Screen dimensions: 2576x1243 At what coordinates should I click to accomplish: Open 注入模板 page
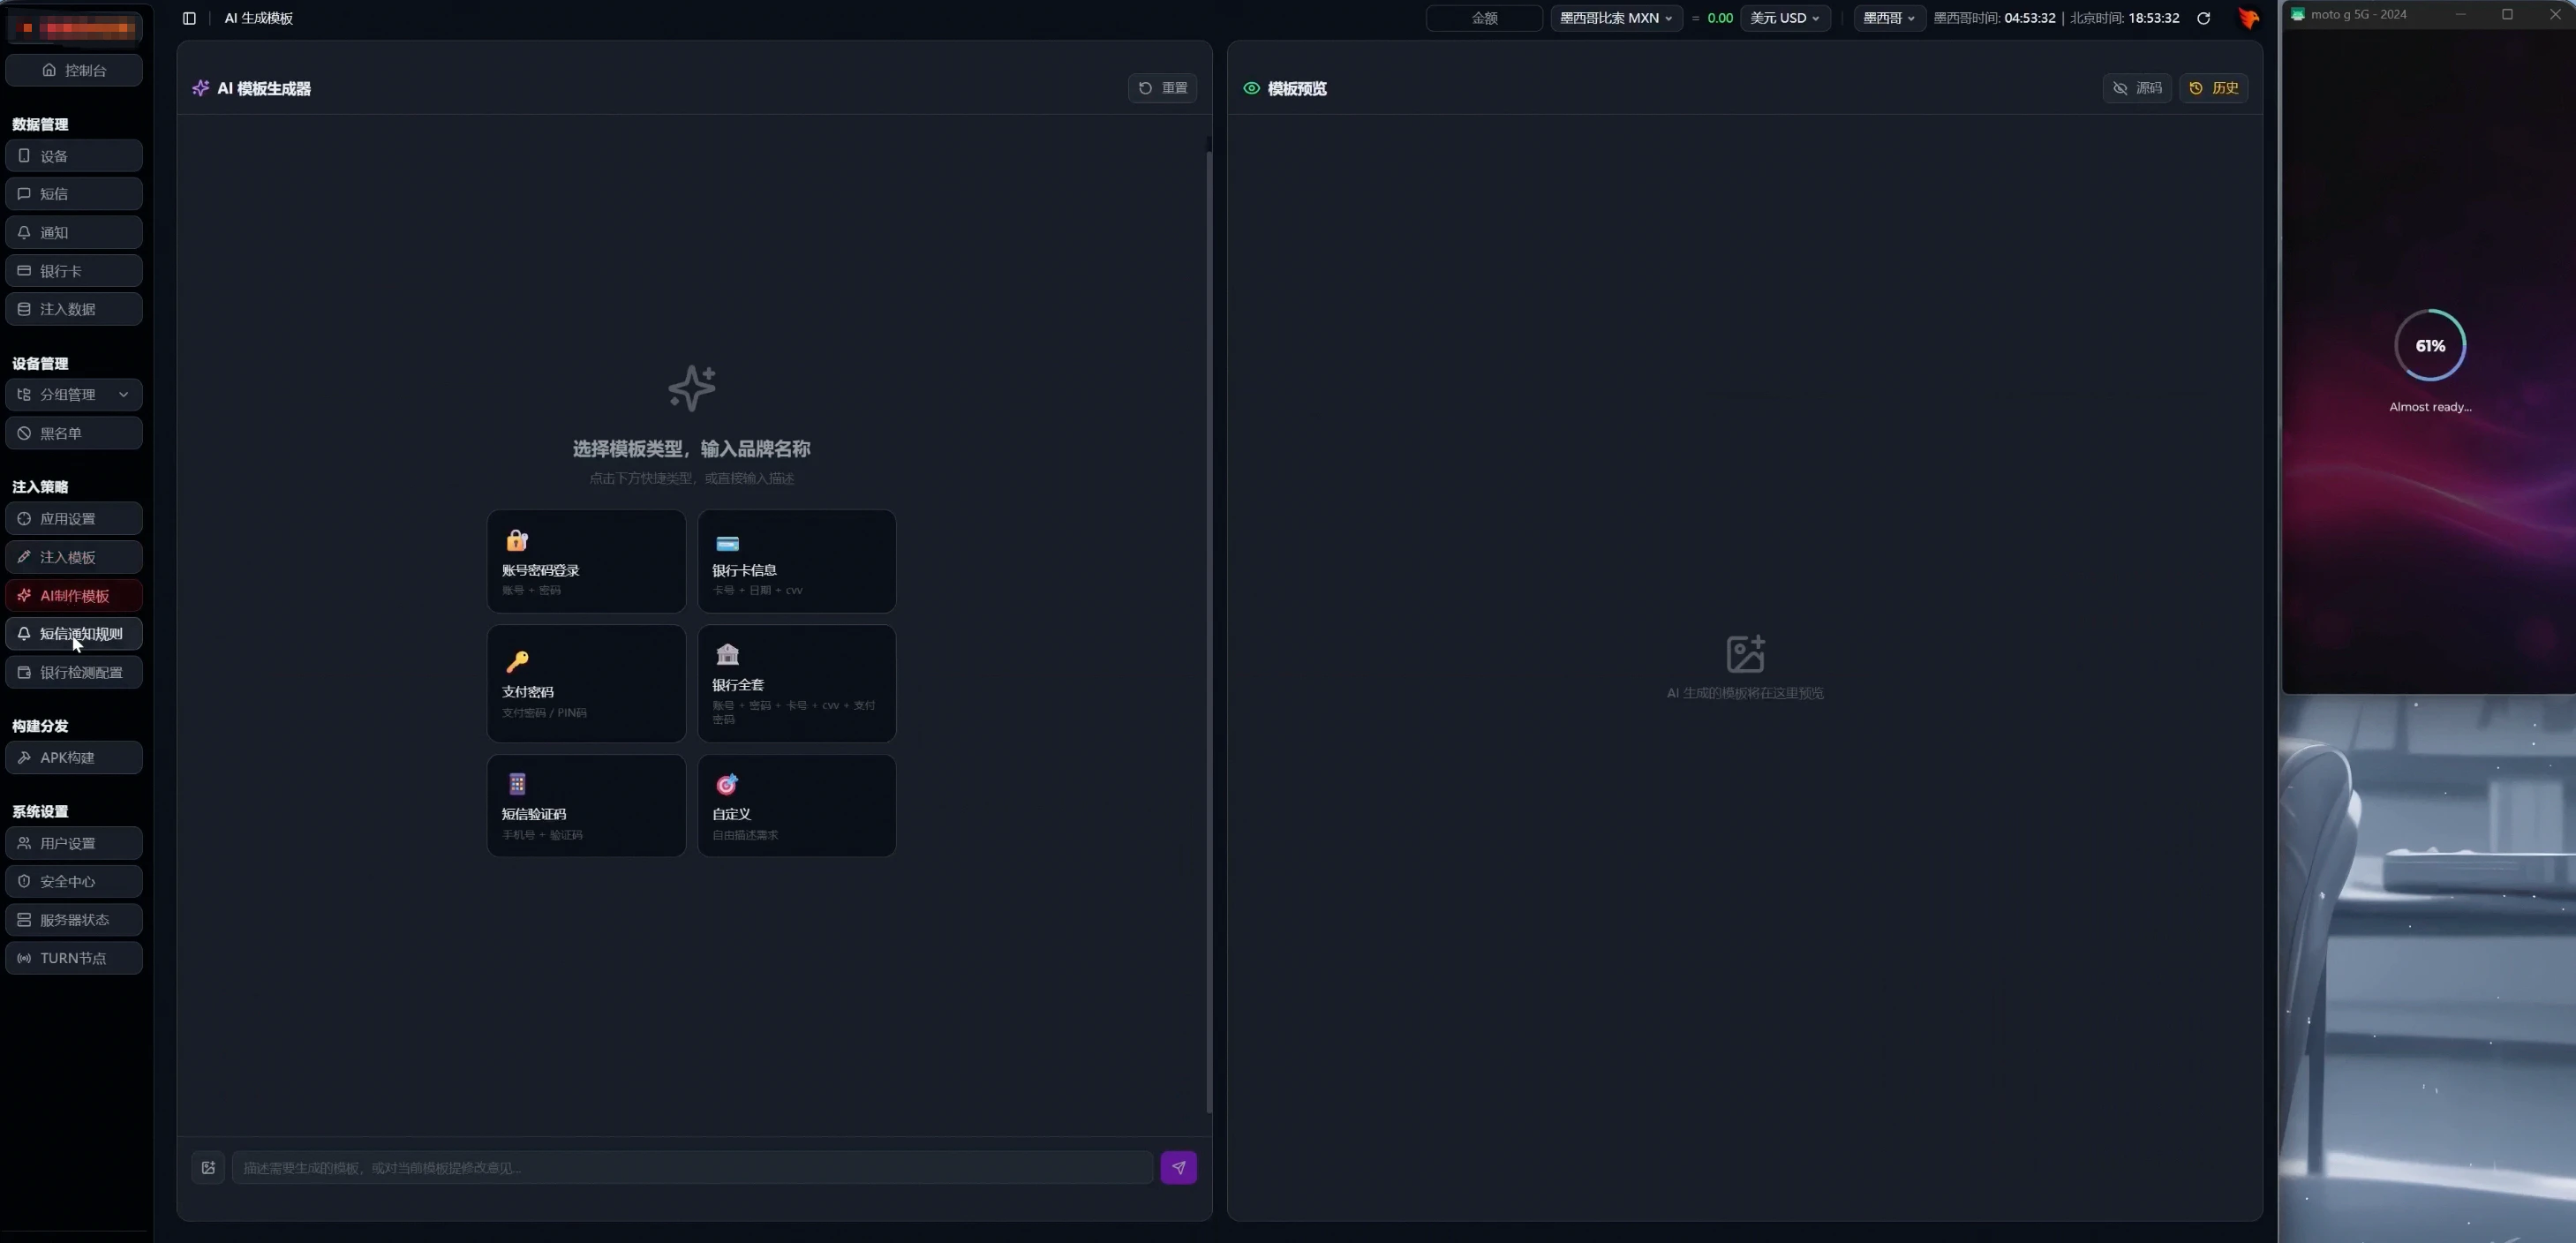(x=74, y=557)
